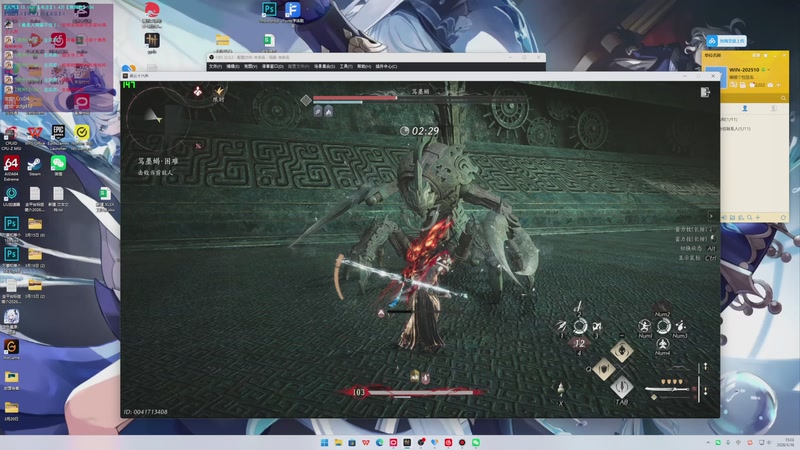Click the lower up-down arrow next to the weapon bar
This screenshot has width=800, height=450.
click(706, 390)
